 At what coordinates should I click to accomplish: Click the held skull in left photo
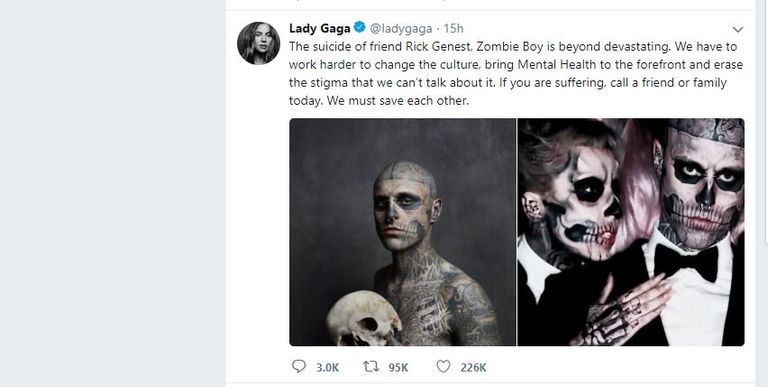tap(363, 319)
